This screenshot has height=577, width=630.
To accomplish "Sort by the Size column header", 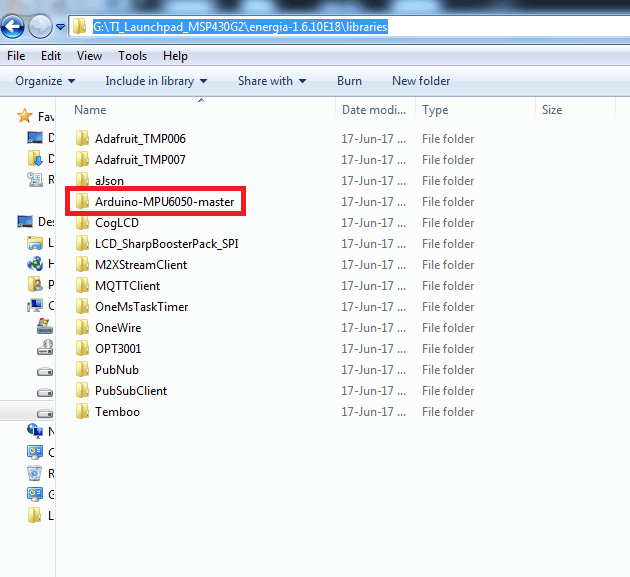I will click(x=552, y=110).
